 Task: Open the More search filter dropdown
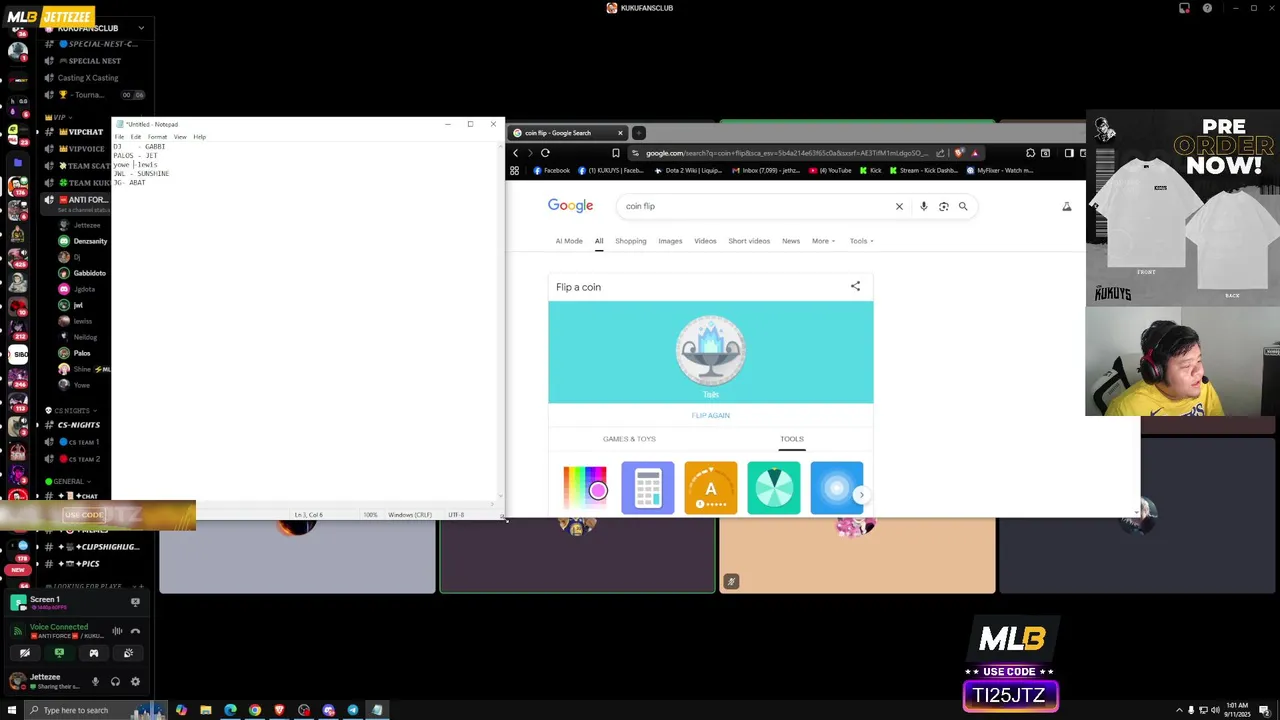(824, 241)
